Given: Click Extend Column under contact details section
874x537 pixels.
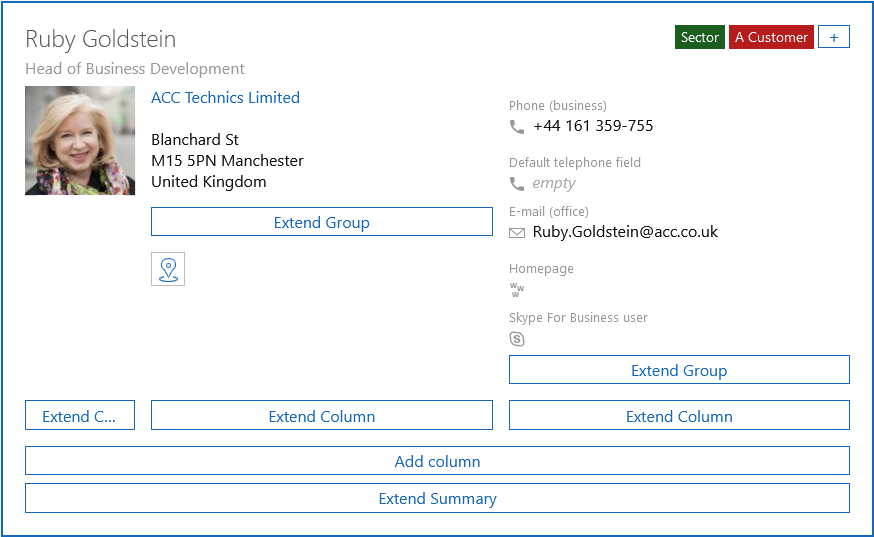Looking at the screenshot, I should click(679, 416).
